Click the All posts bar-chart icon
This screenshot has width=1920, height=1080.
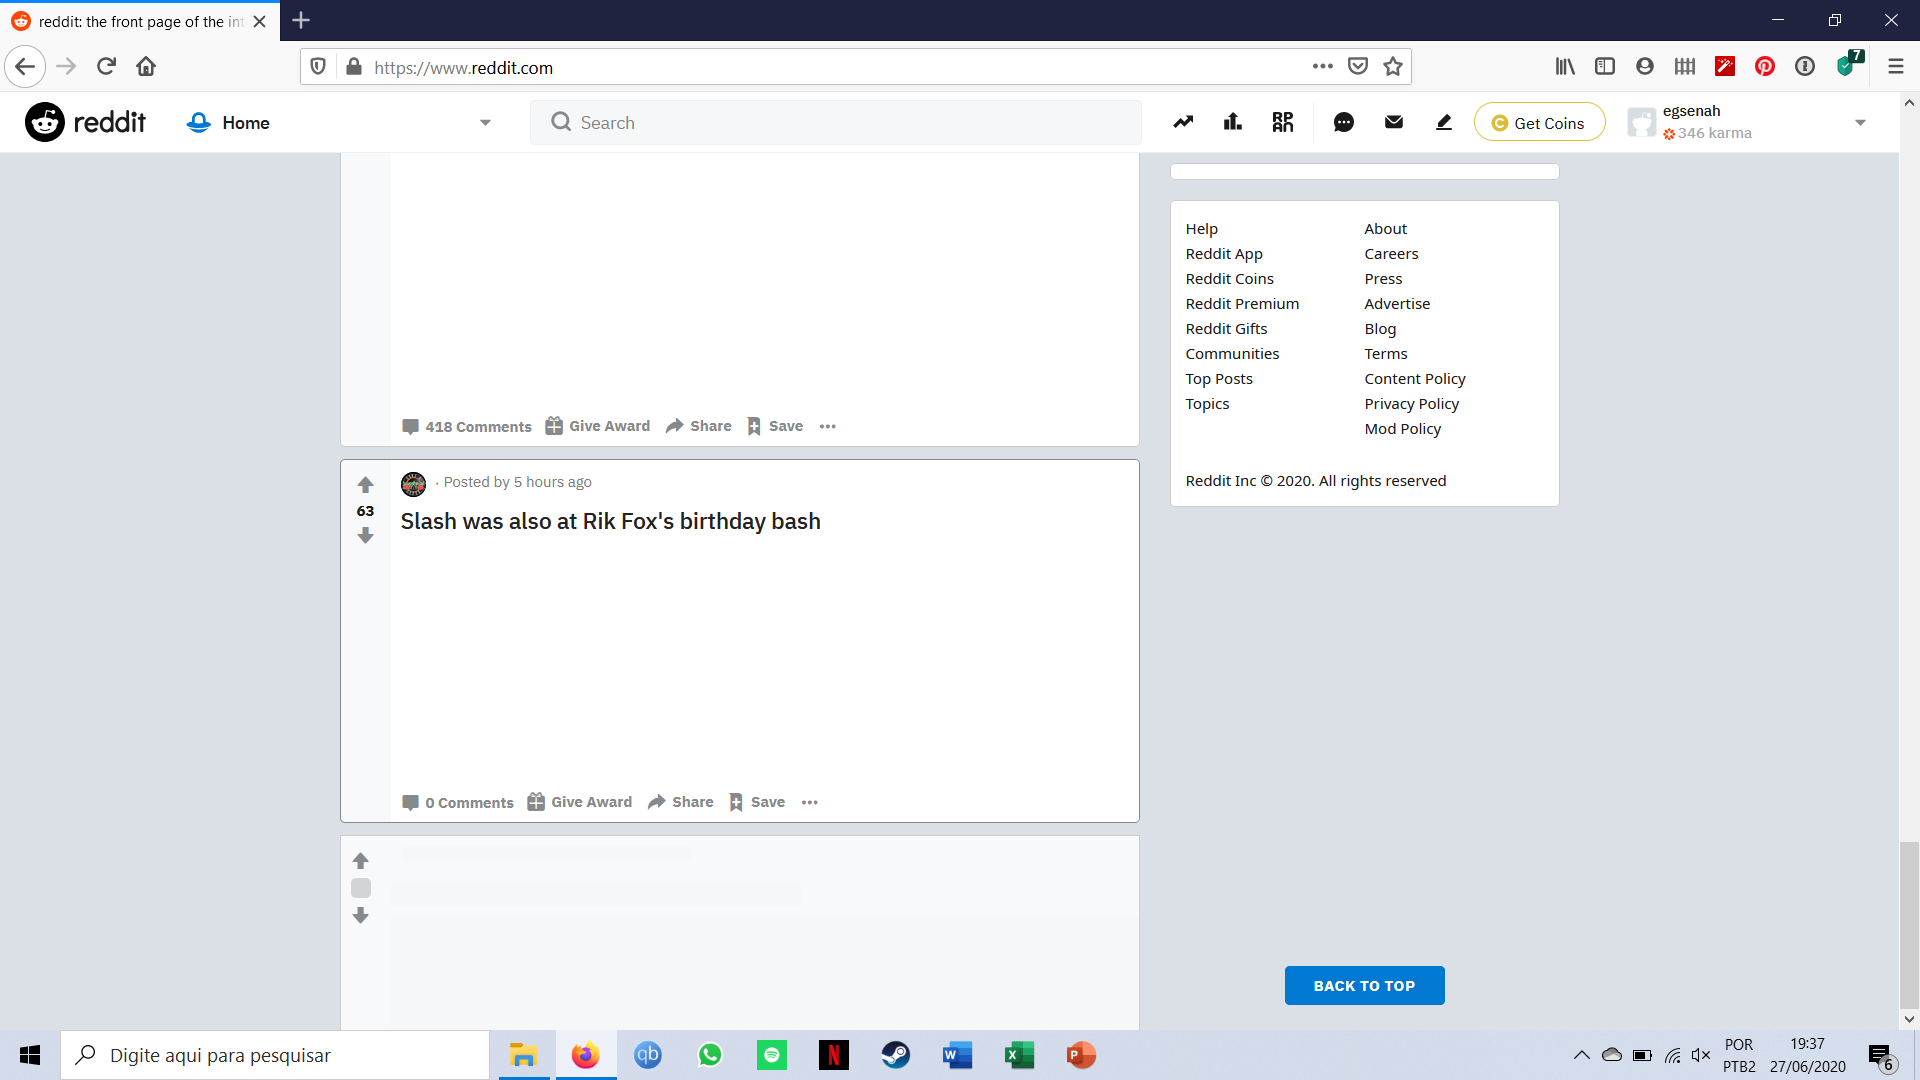[1232, 122]
